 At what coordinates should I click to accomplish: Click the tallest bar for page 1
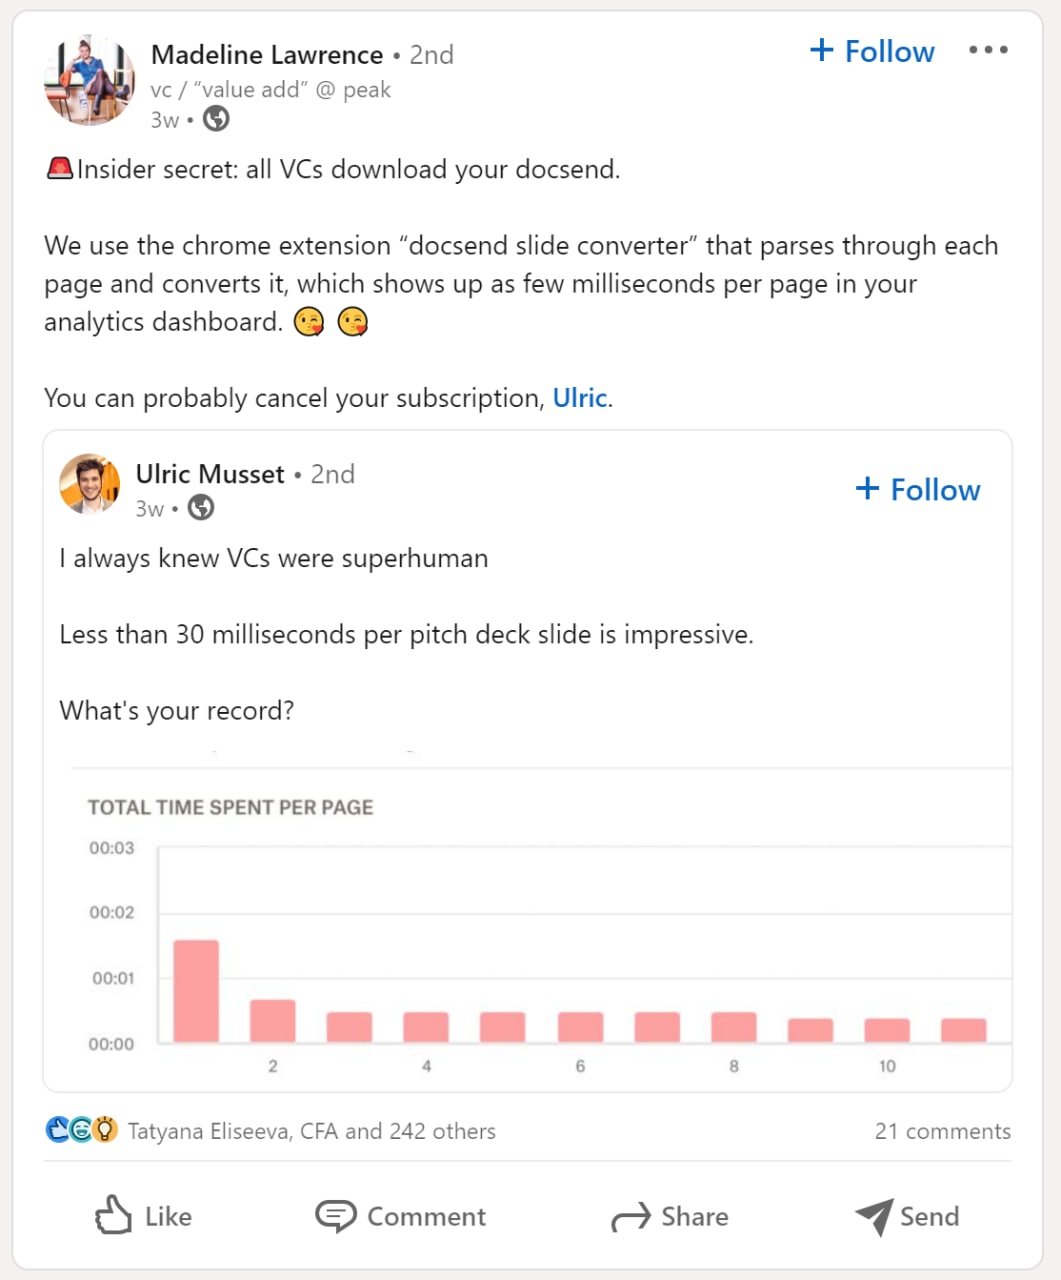coord(196,991)
